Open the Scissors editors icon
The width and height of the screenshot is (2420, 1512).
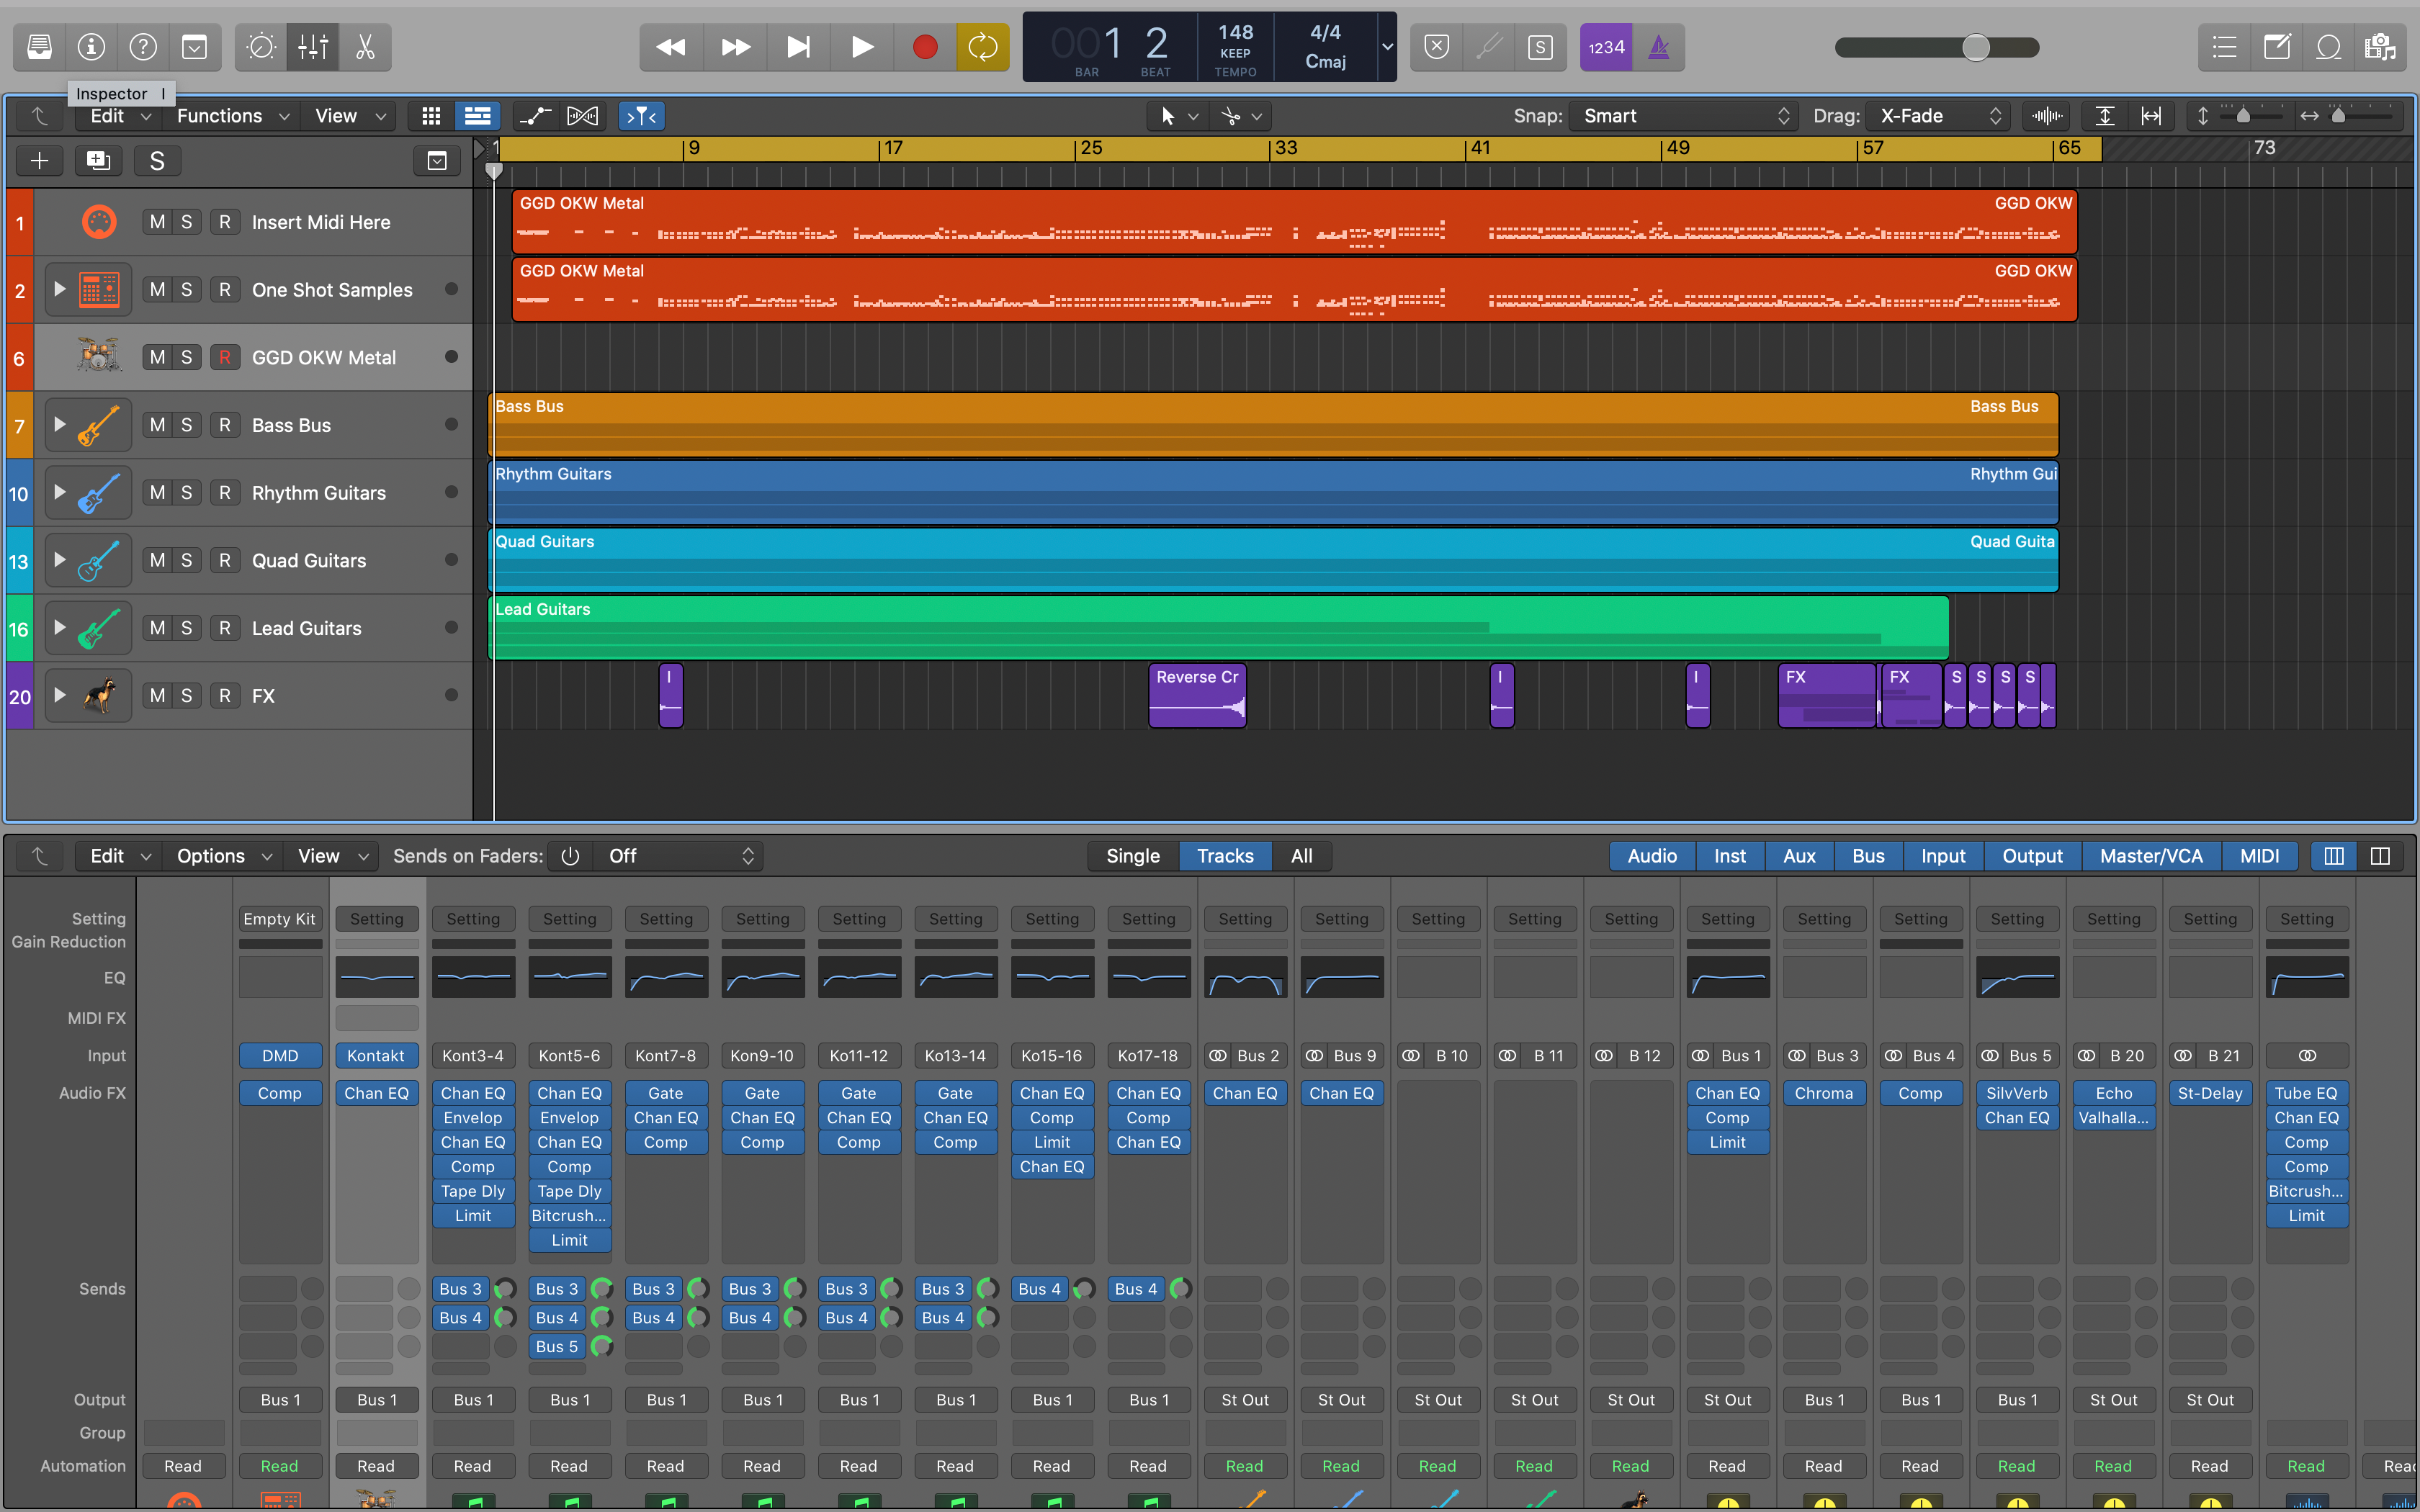(x=365, y=47)
